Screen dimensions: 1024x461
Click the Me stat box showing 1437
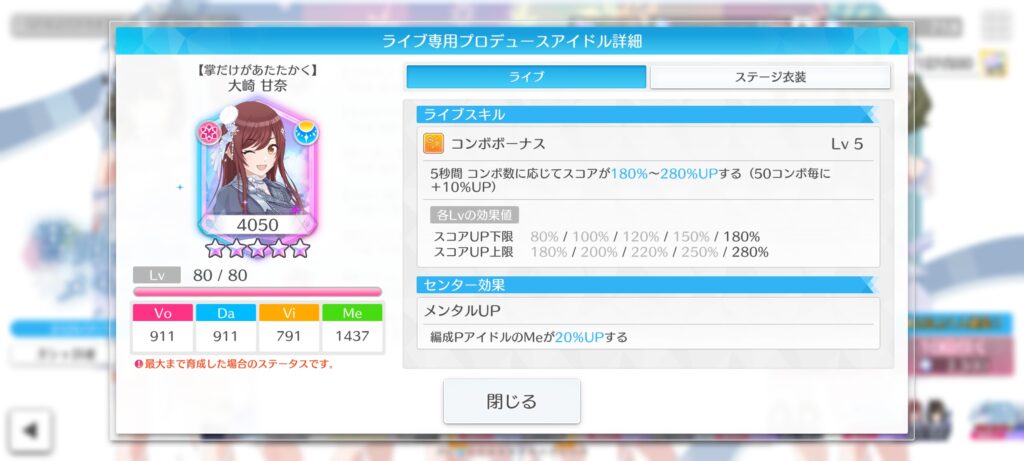pyautogui.click(x=352, y=328)
